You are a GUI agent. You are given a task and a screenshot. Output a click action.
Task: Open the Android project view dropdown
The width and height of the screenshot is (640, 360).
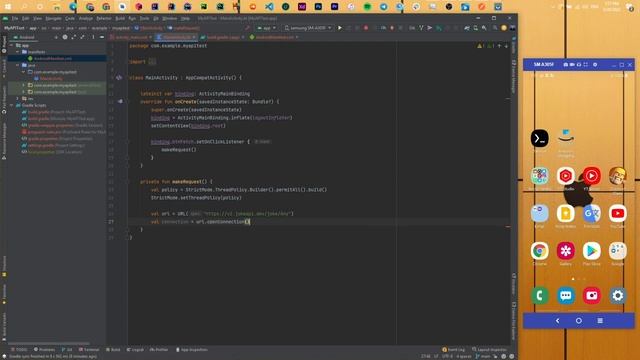pos(24,37)
